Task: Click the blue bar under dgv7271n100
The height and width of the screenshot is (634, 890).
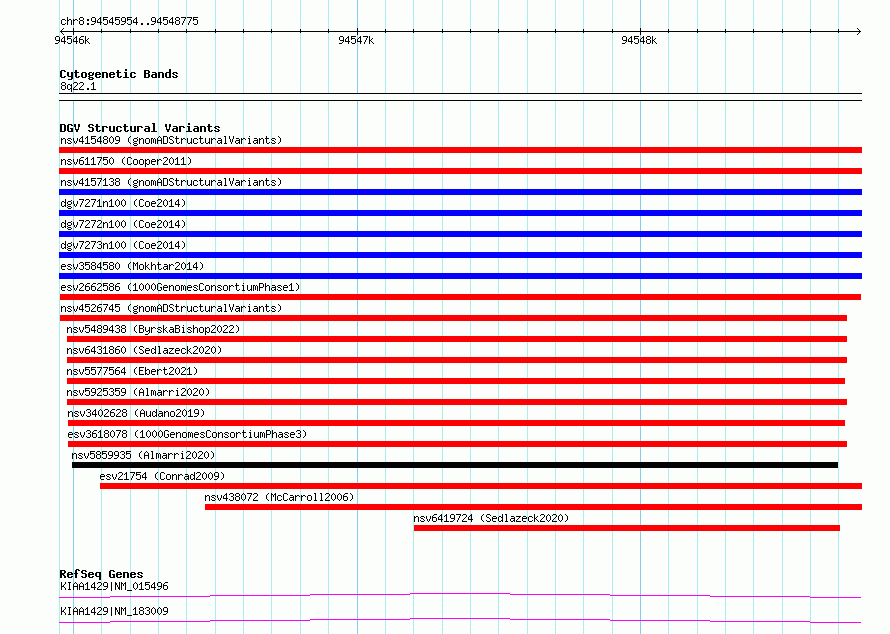Action: tap(460, 213)
